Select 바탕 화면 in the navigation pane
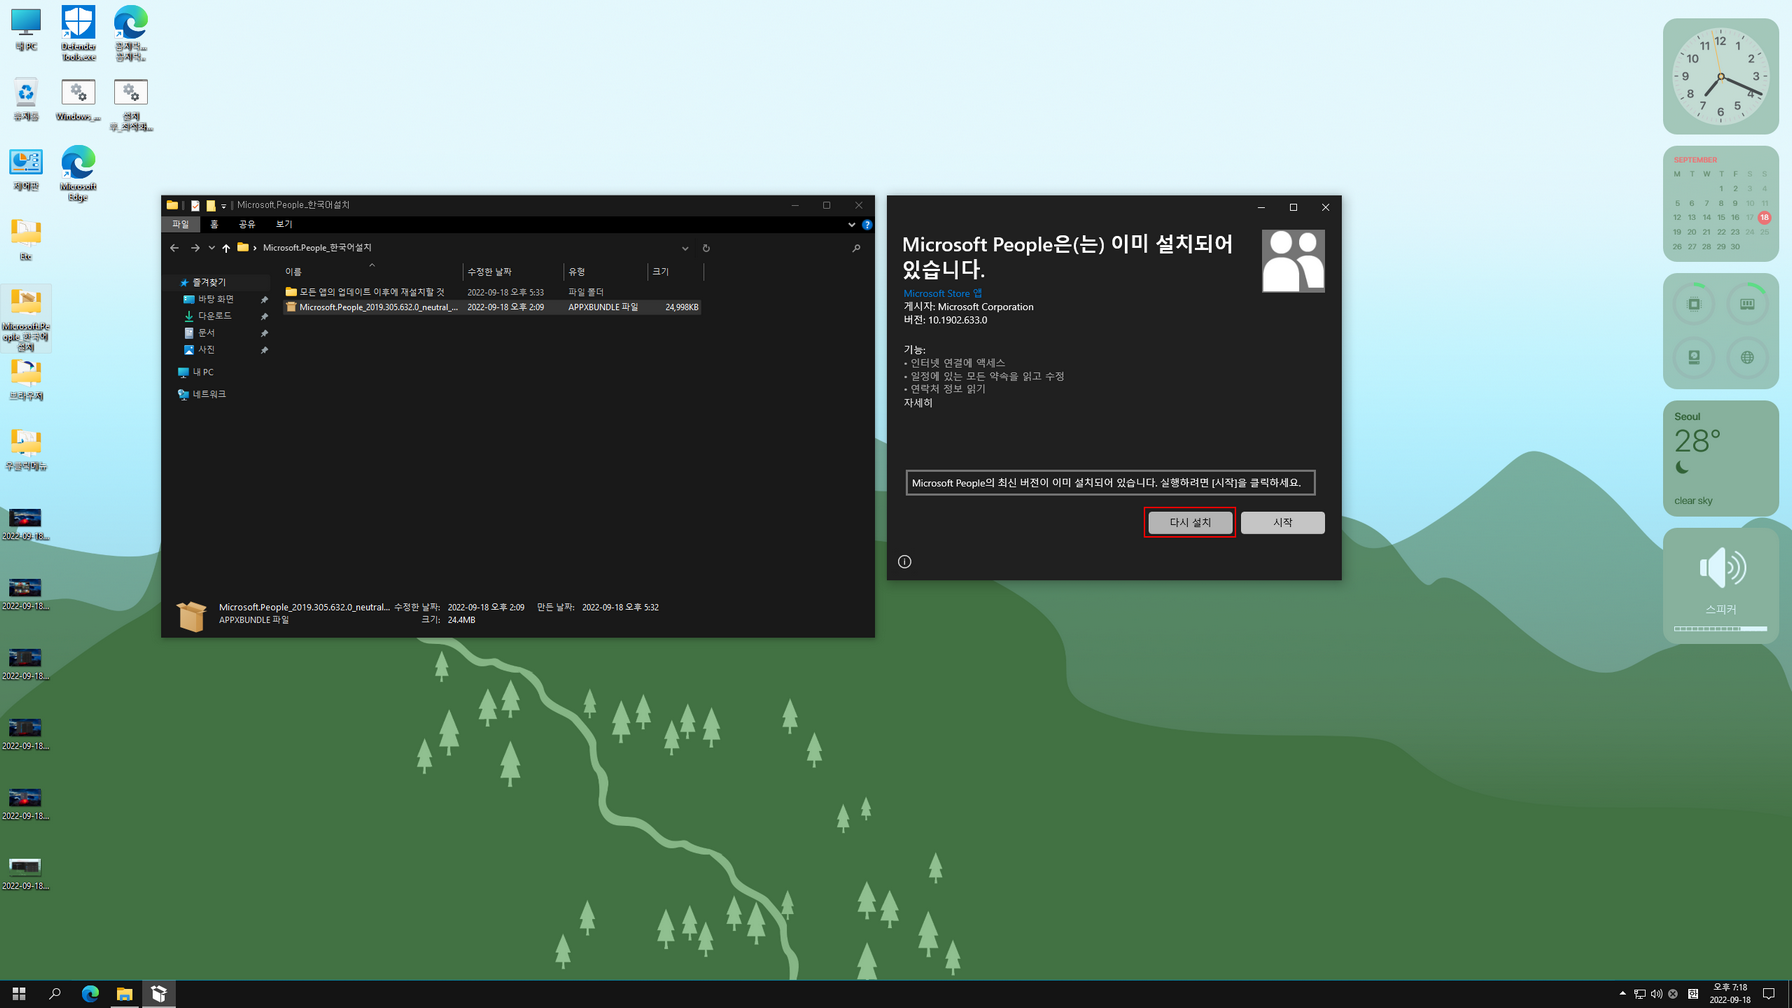 tap(215, 299)
